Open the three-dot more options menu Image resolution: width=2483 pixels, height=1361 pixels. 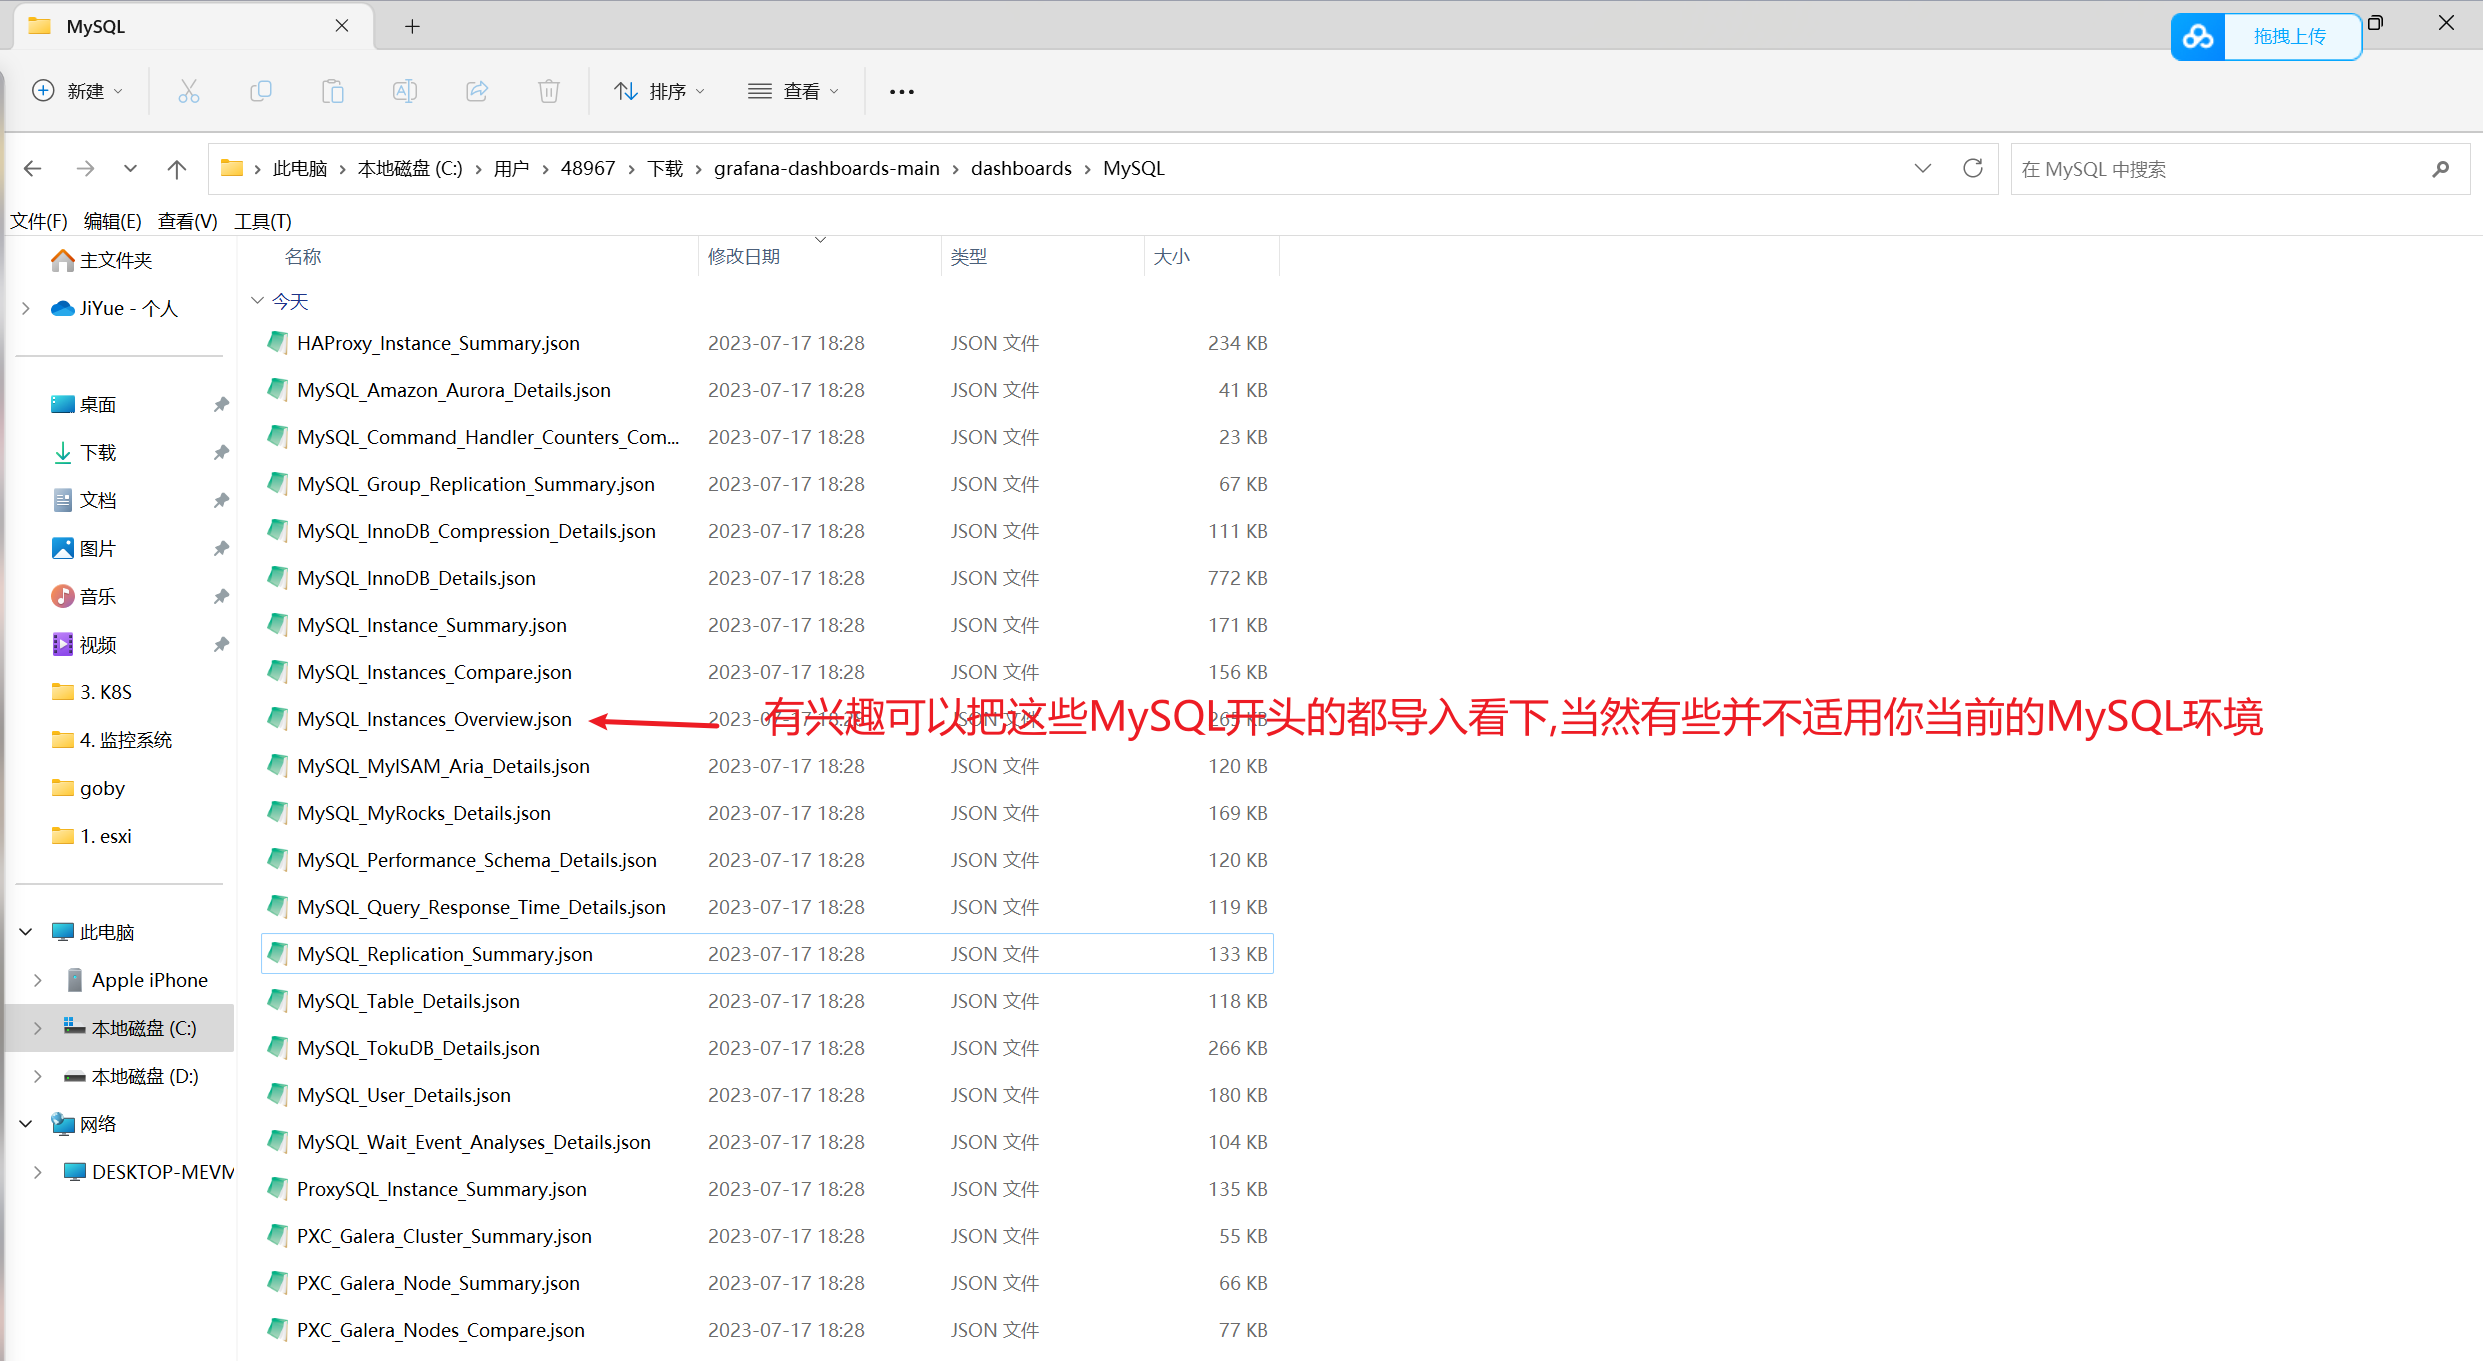click(x=902, y=92)
